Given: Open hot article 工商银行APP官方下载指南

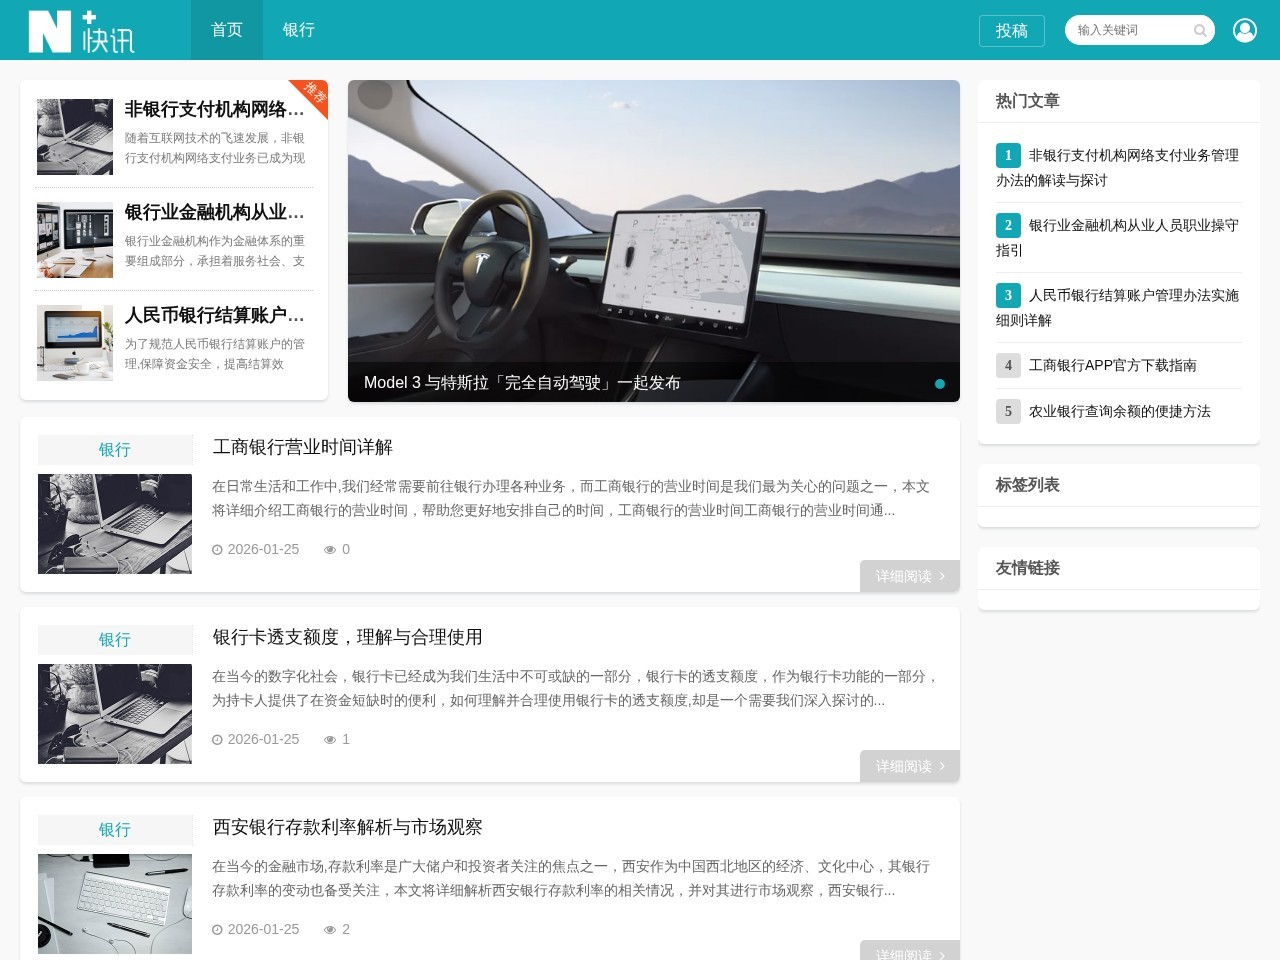Looking at the screenshot, I should coord(1112,365).
